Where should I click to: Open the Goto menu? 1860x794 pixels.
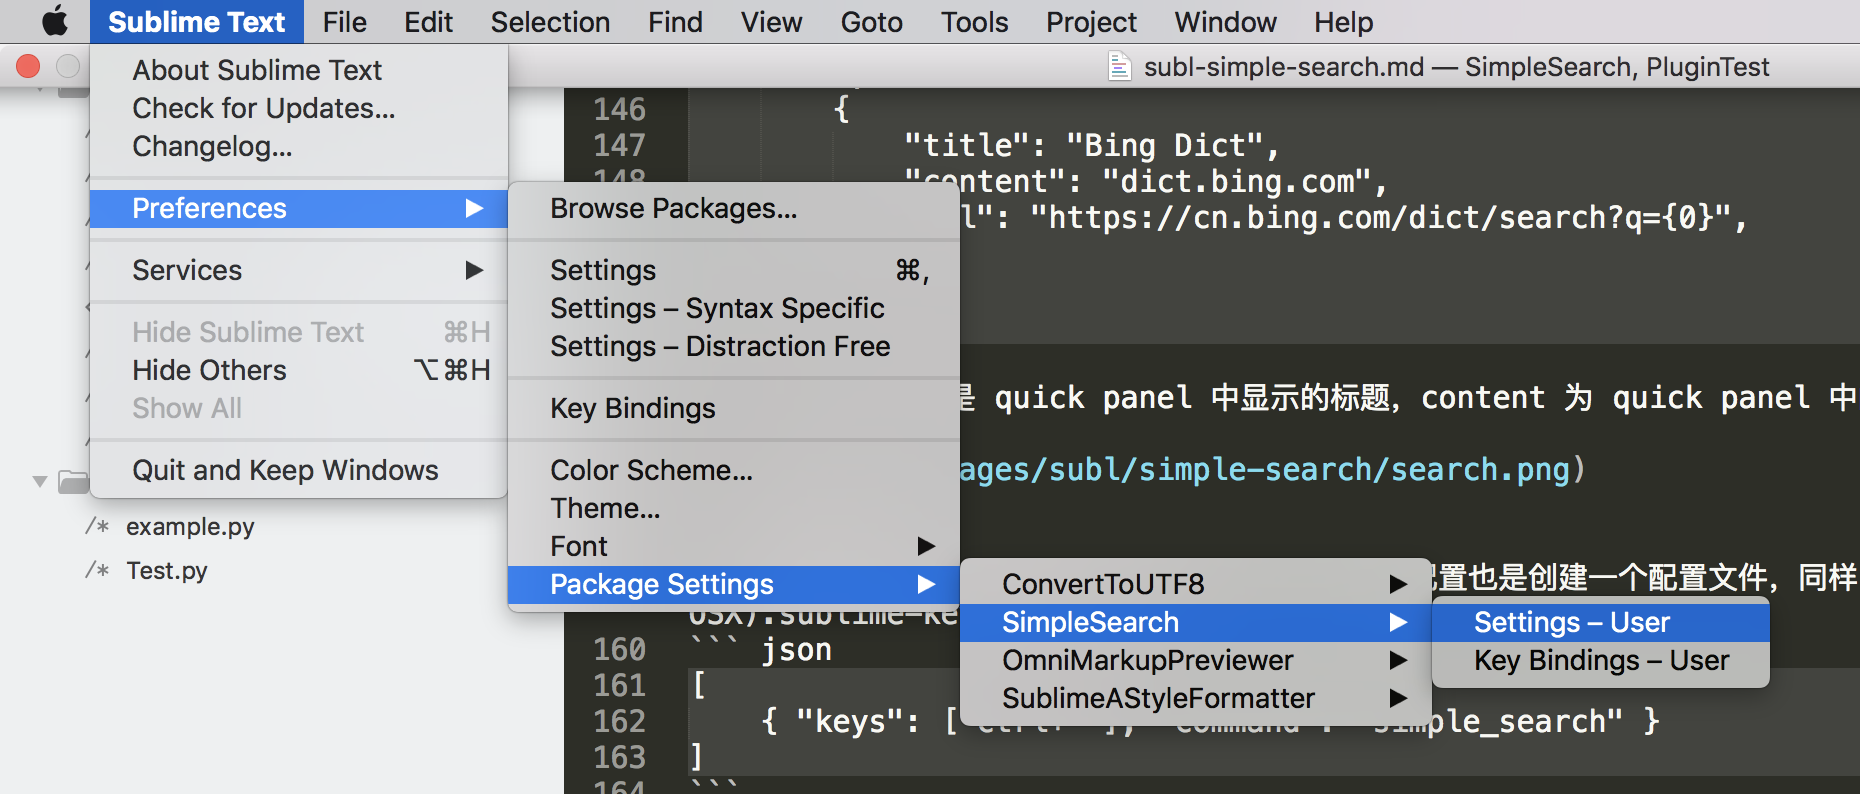click(x=871, y=22)
